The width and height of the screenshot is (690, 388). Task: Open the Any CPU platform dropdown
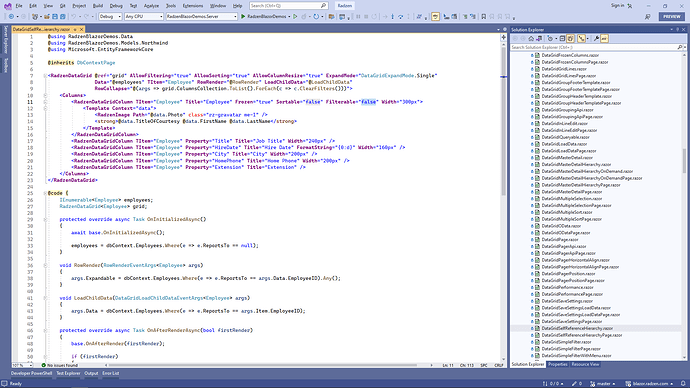[143, 16]
